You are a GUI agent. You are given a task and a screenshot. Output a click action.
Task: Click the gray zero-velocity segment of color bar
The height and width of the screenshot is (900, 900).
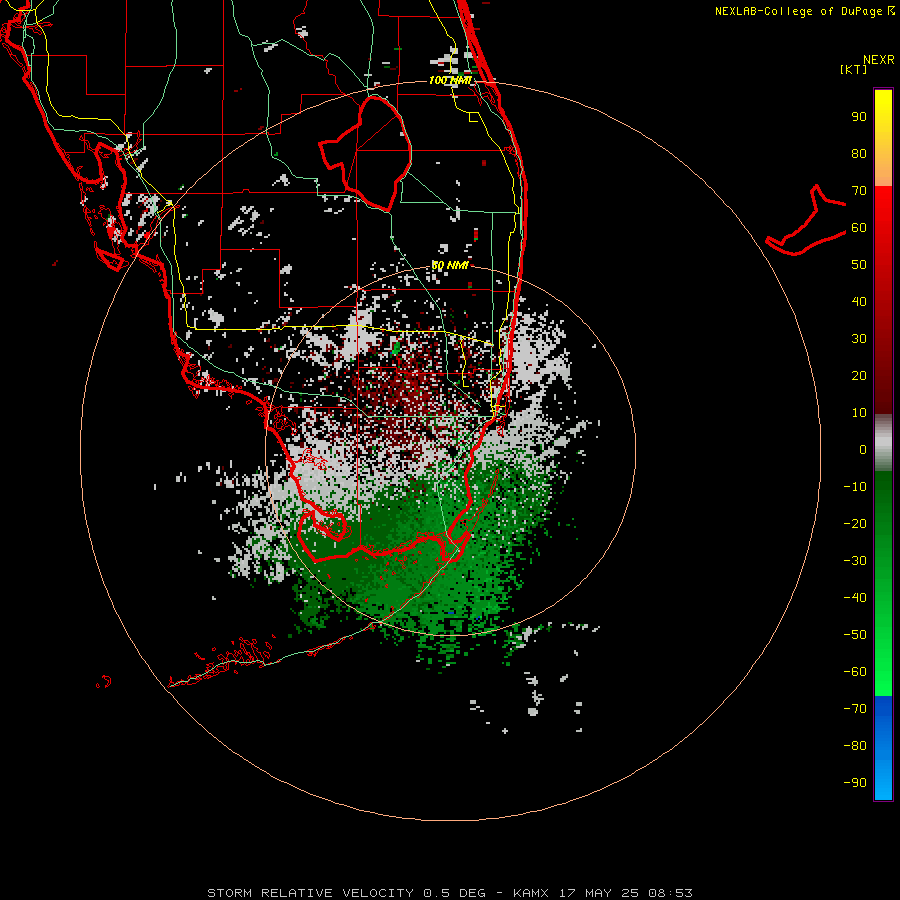[883, 443]
